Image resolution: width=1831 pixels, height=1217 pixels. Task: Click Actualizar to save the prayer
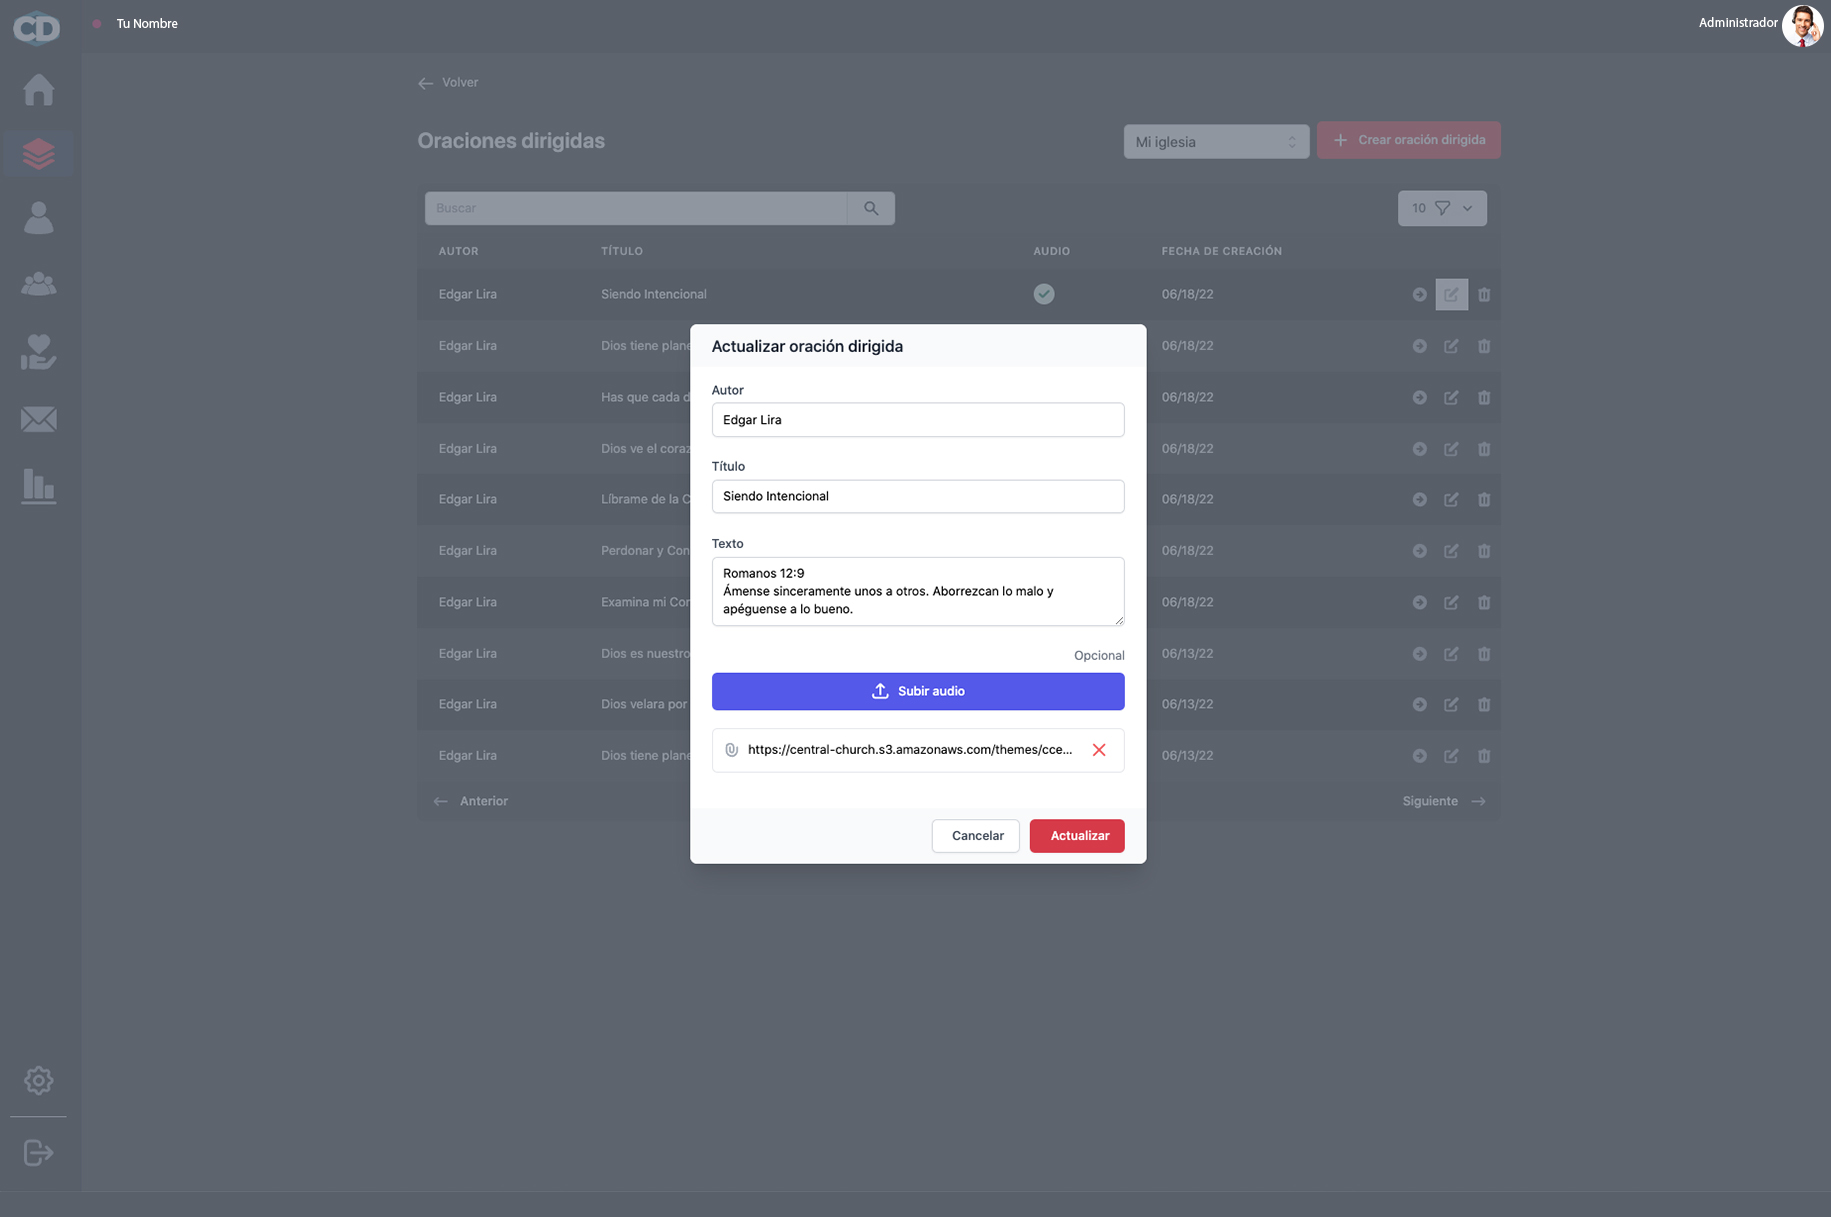coord(1077,836)
